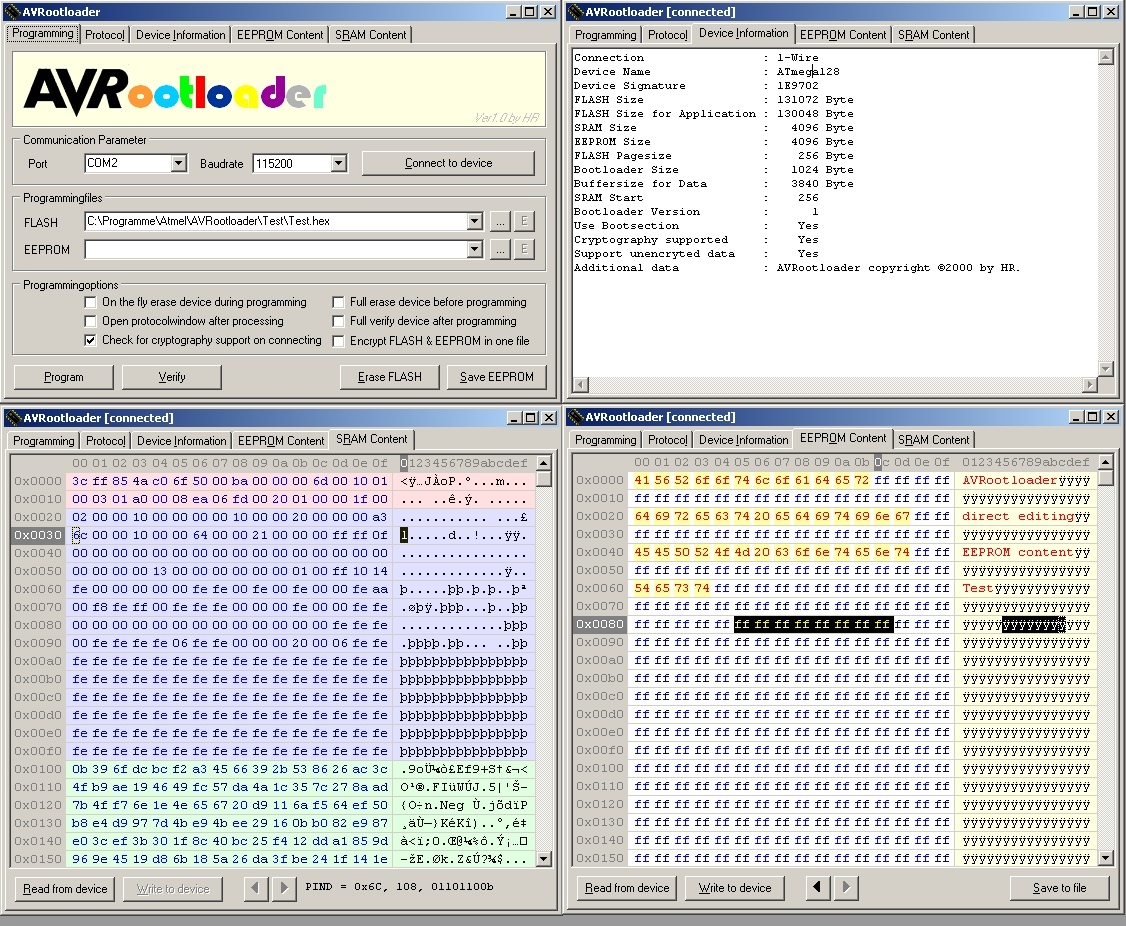Open the Port COM2 dropdown

pyautogui.click(x=179, y=163)
